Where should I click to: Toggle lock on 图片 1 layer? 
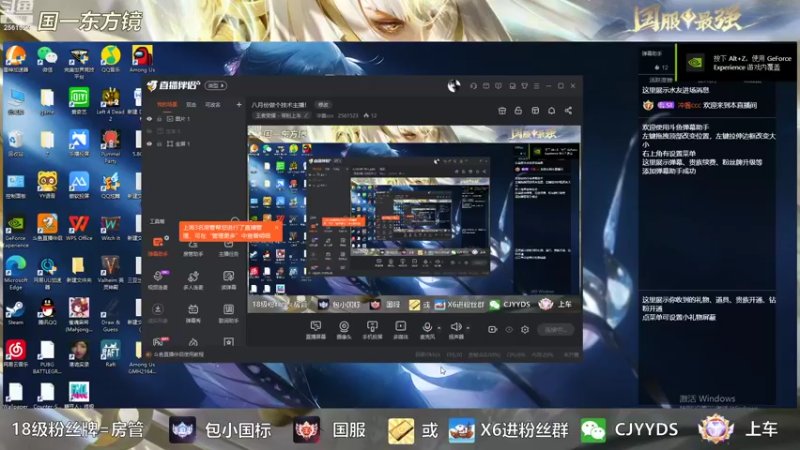point(159,119)
